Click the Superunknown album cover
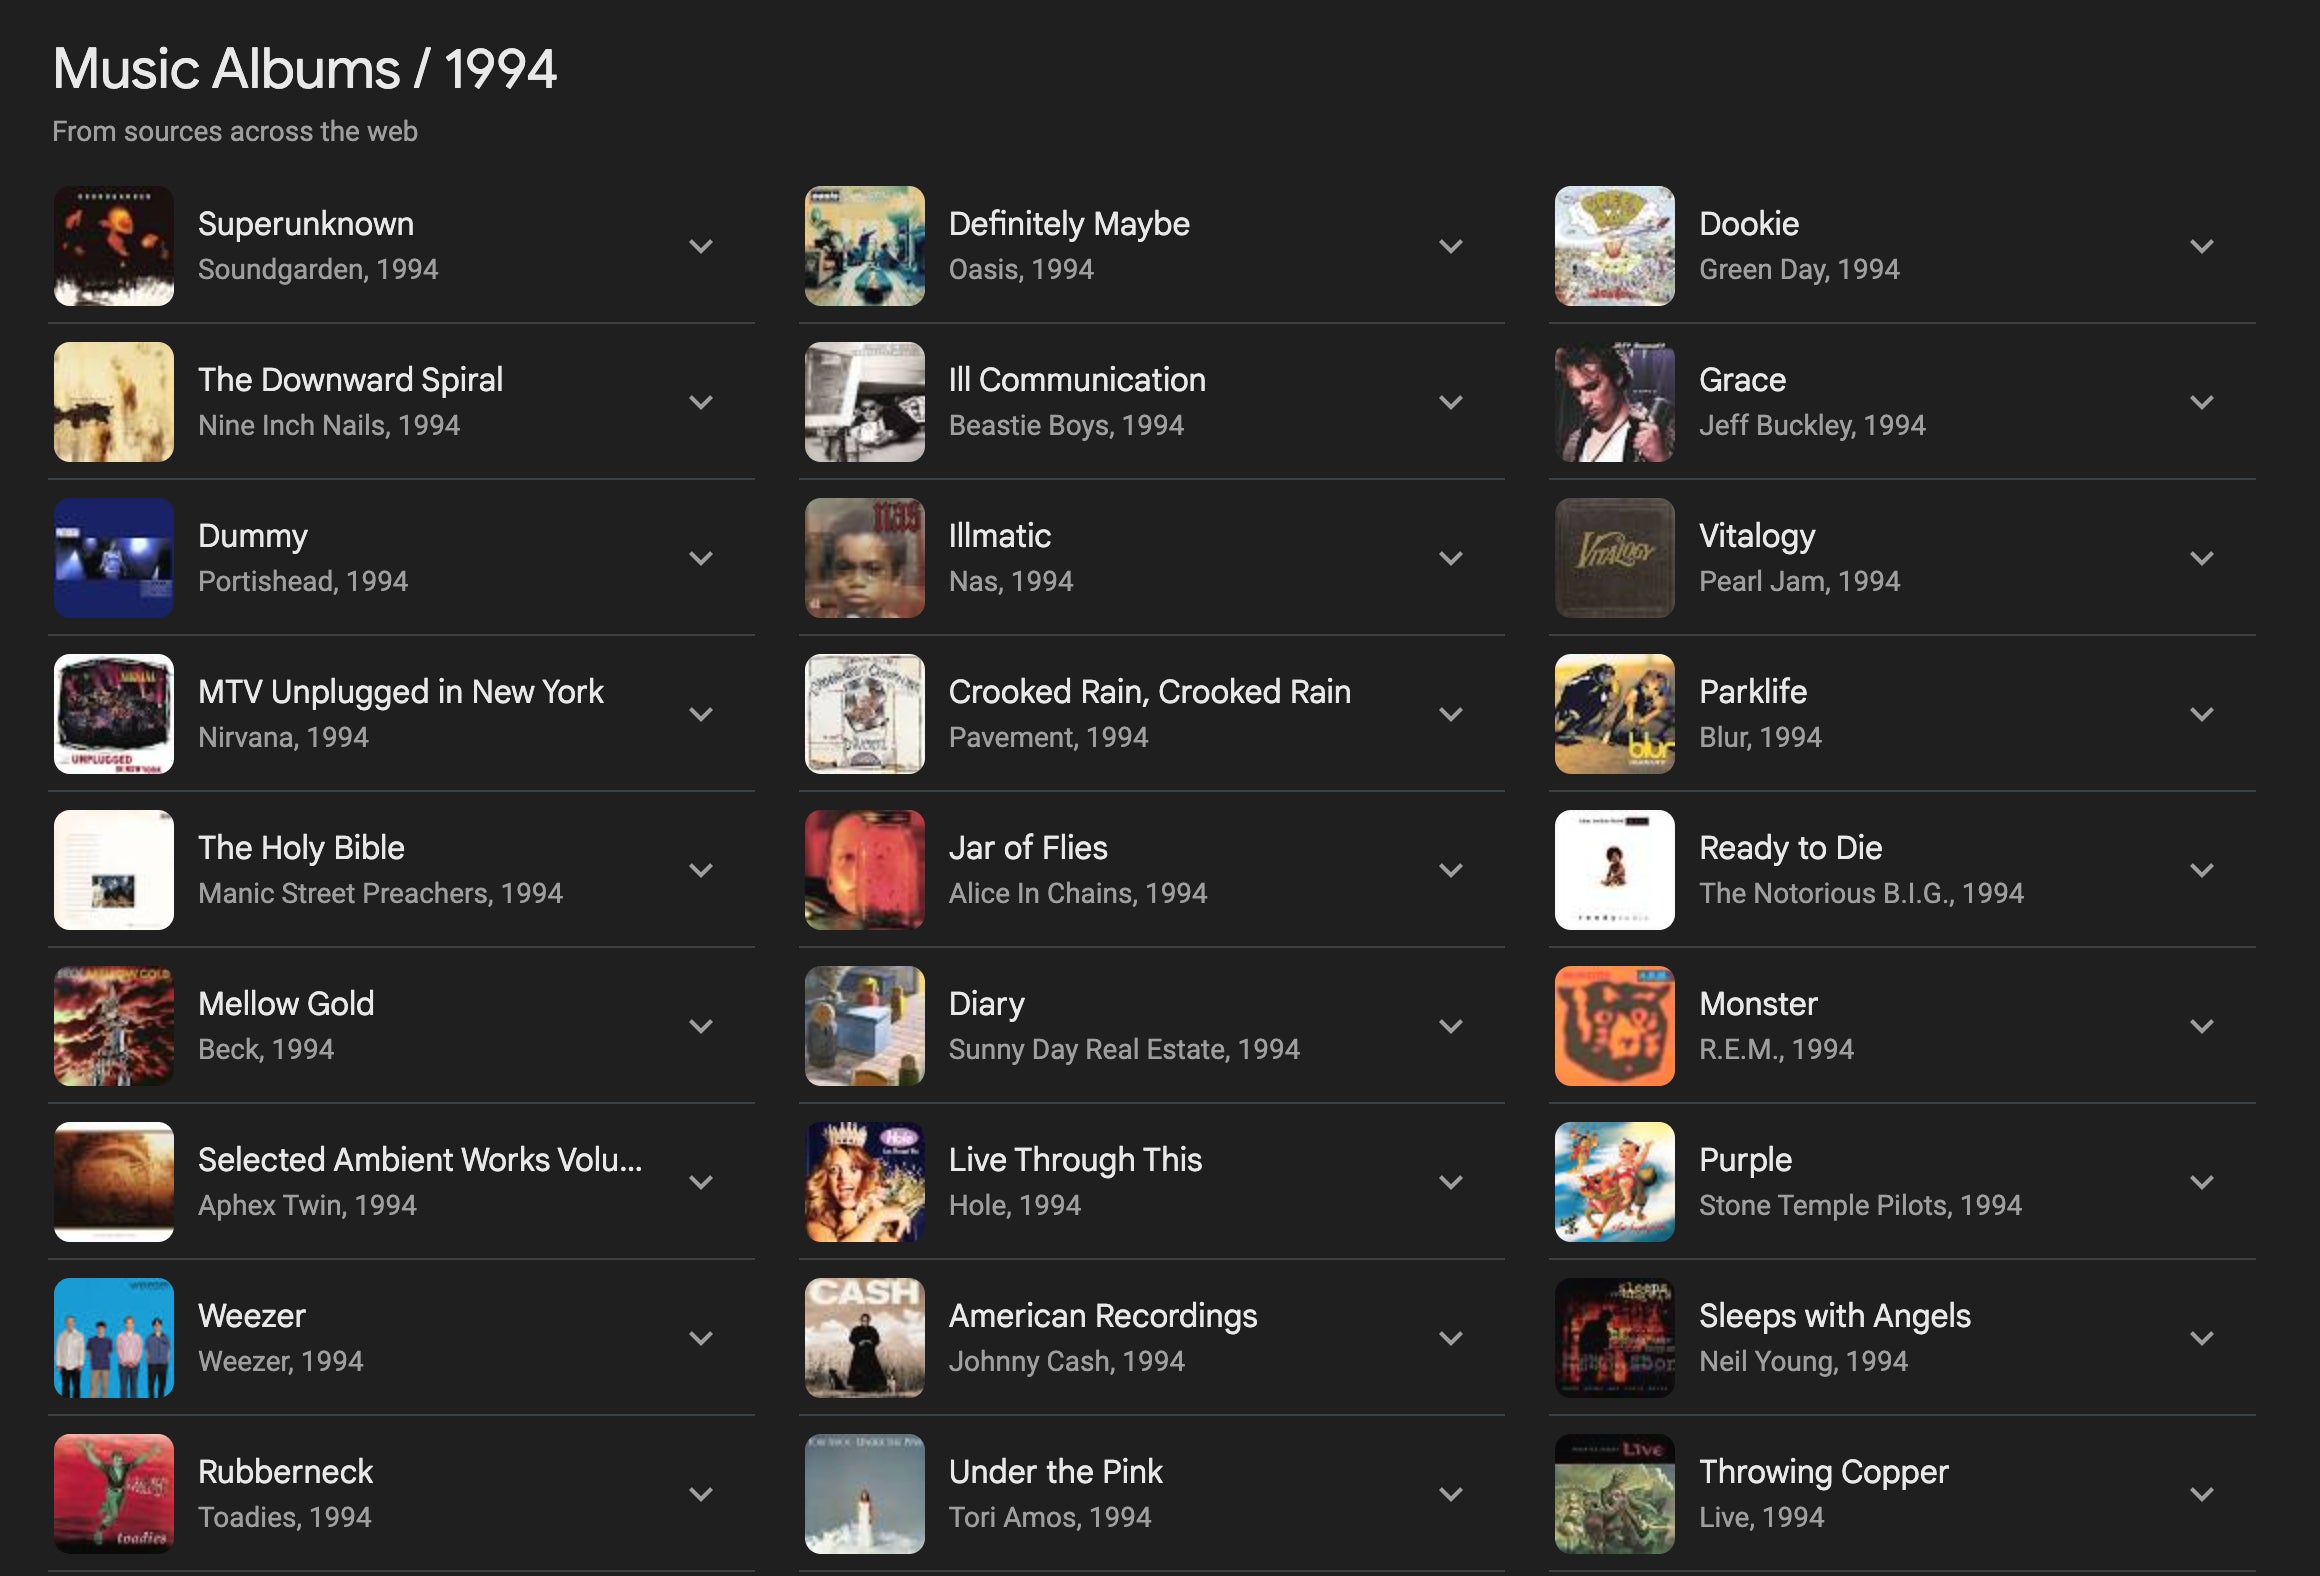2320x1576 pixels. (x=114, y=246)
